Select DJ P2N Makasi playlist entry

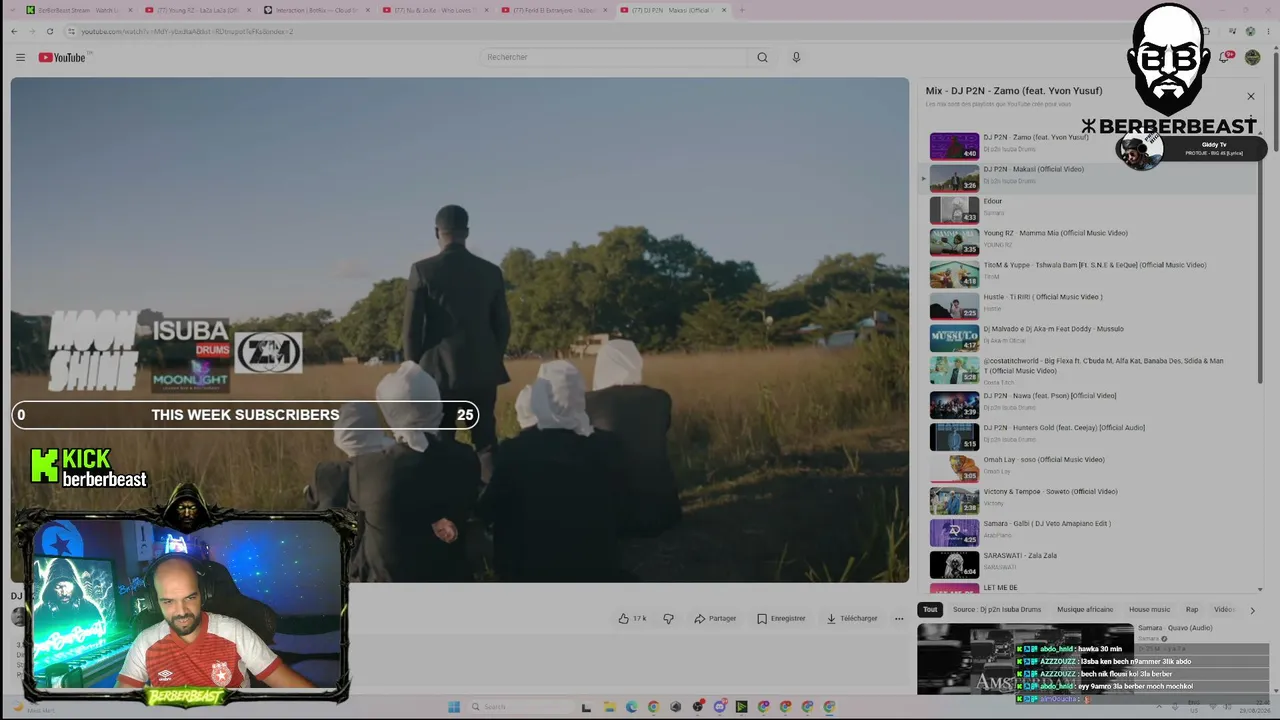(x=1086, y=178)
